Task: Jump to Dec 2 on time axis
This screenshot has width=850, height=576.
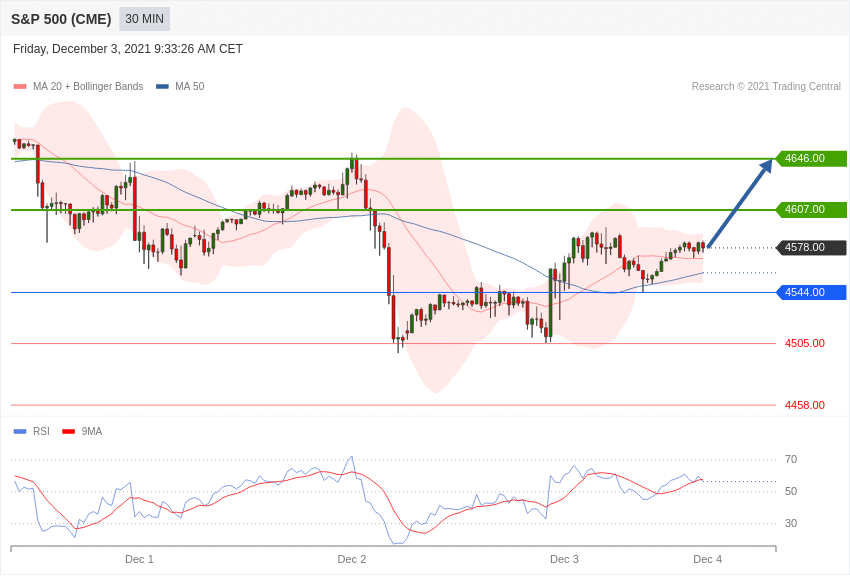Action: [x=352, y=559]
